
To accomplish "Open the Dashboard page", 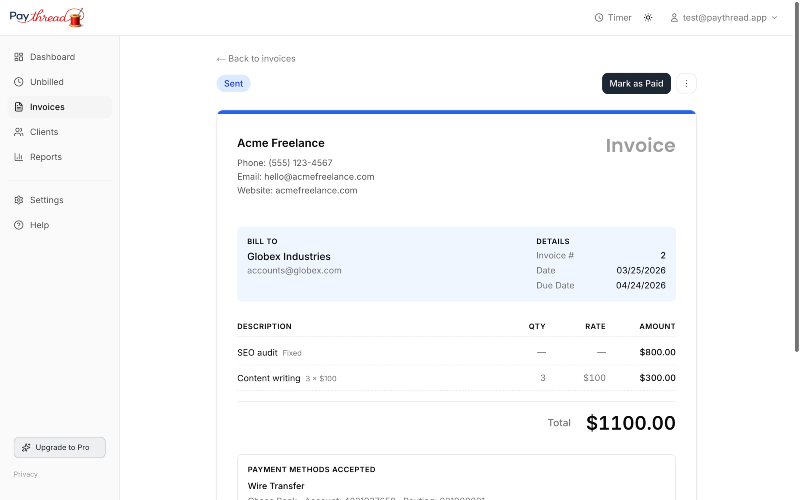I will pyautogui.click(x=52, y=57).
